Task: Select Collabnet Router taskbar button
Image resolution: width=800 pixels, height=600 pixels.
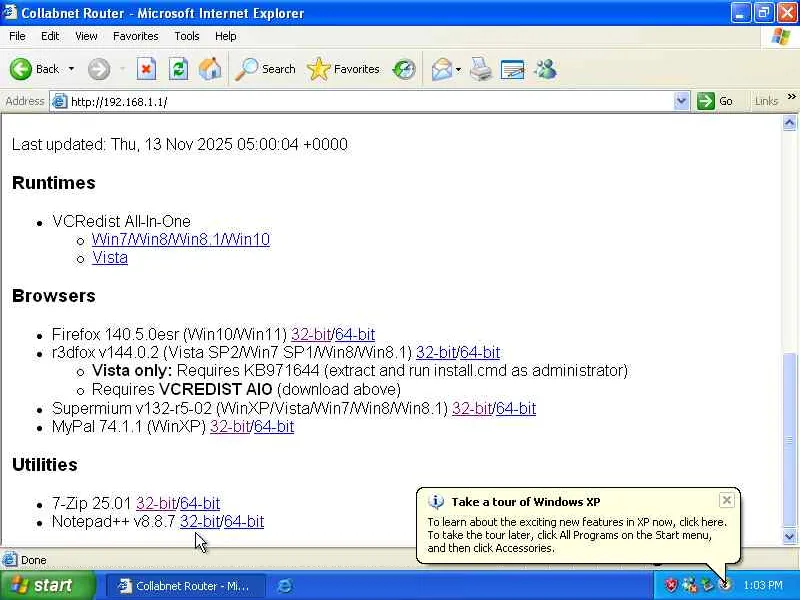Action: (x=186, y=586)
